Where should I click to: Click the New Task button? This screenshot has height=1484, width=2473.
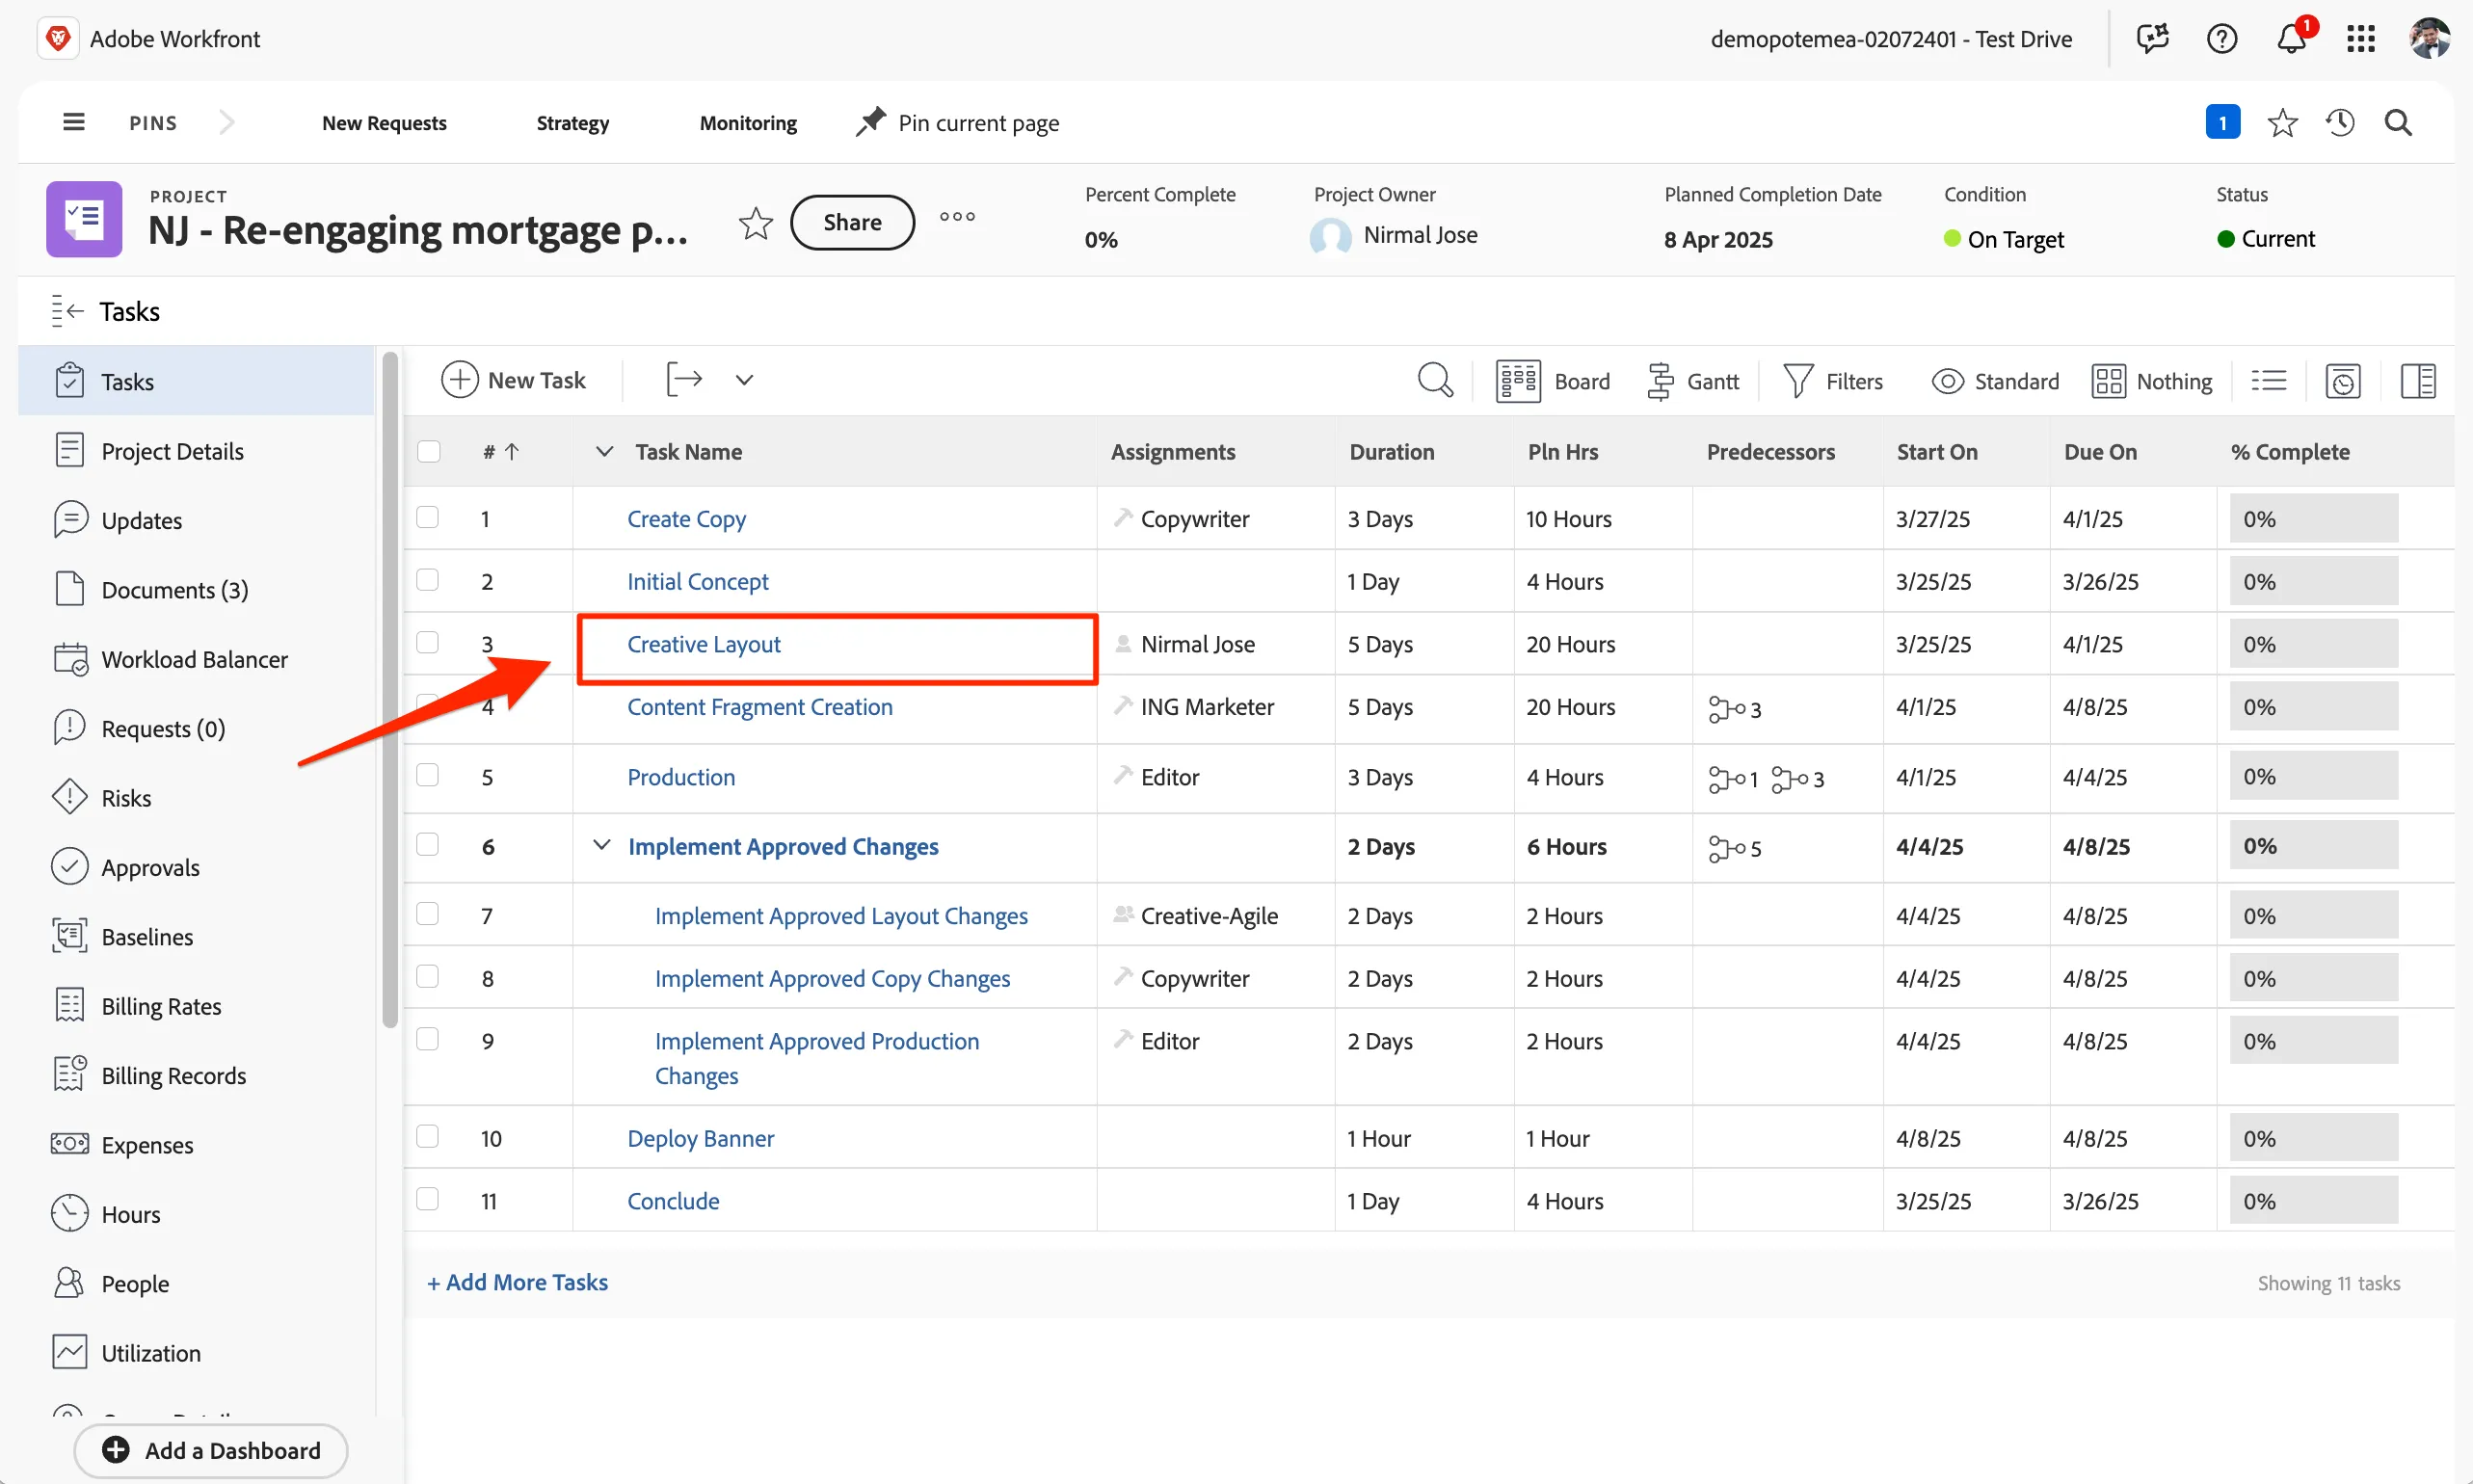pyautogui.click(x=514, y=380)
